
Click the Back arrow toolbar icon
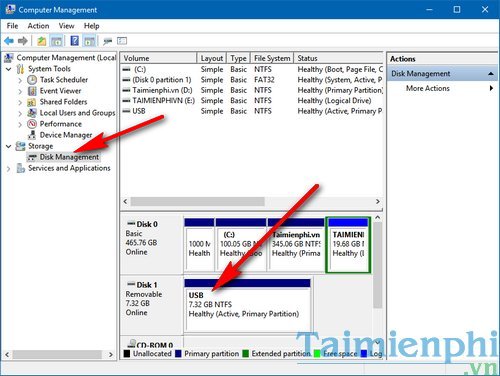tap(9, 41)
